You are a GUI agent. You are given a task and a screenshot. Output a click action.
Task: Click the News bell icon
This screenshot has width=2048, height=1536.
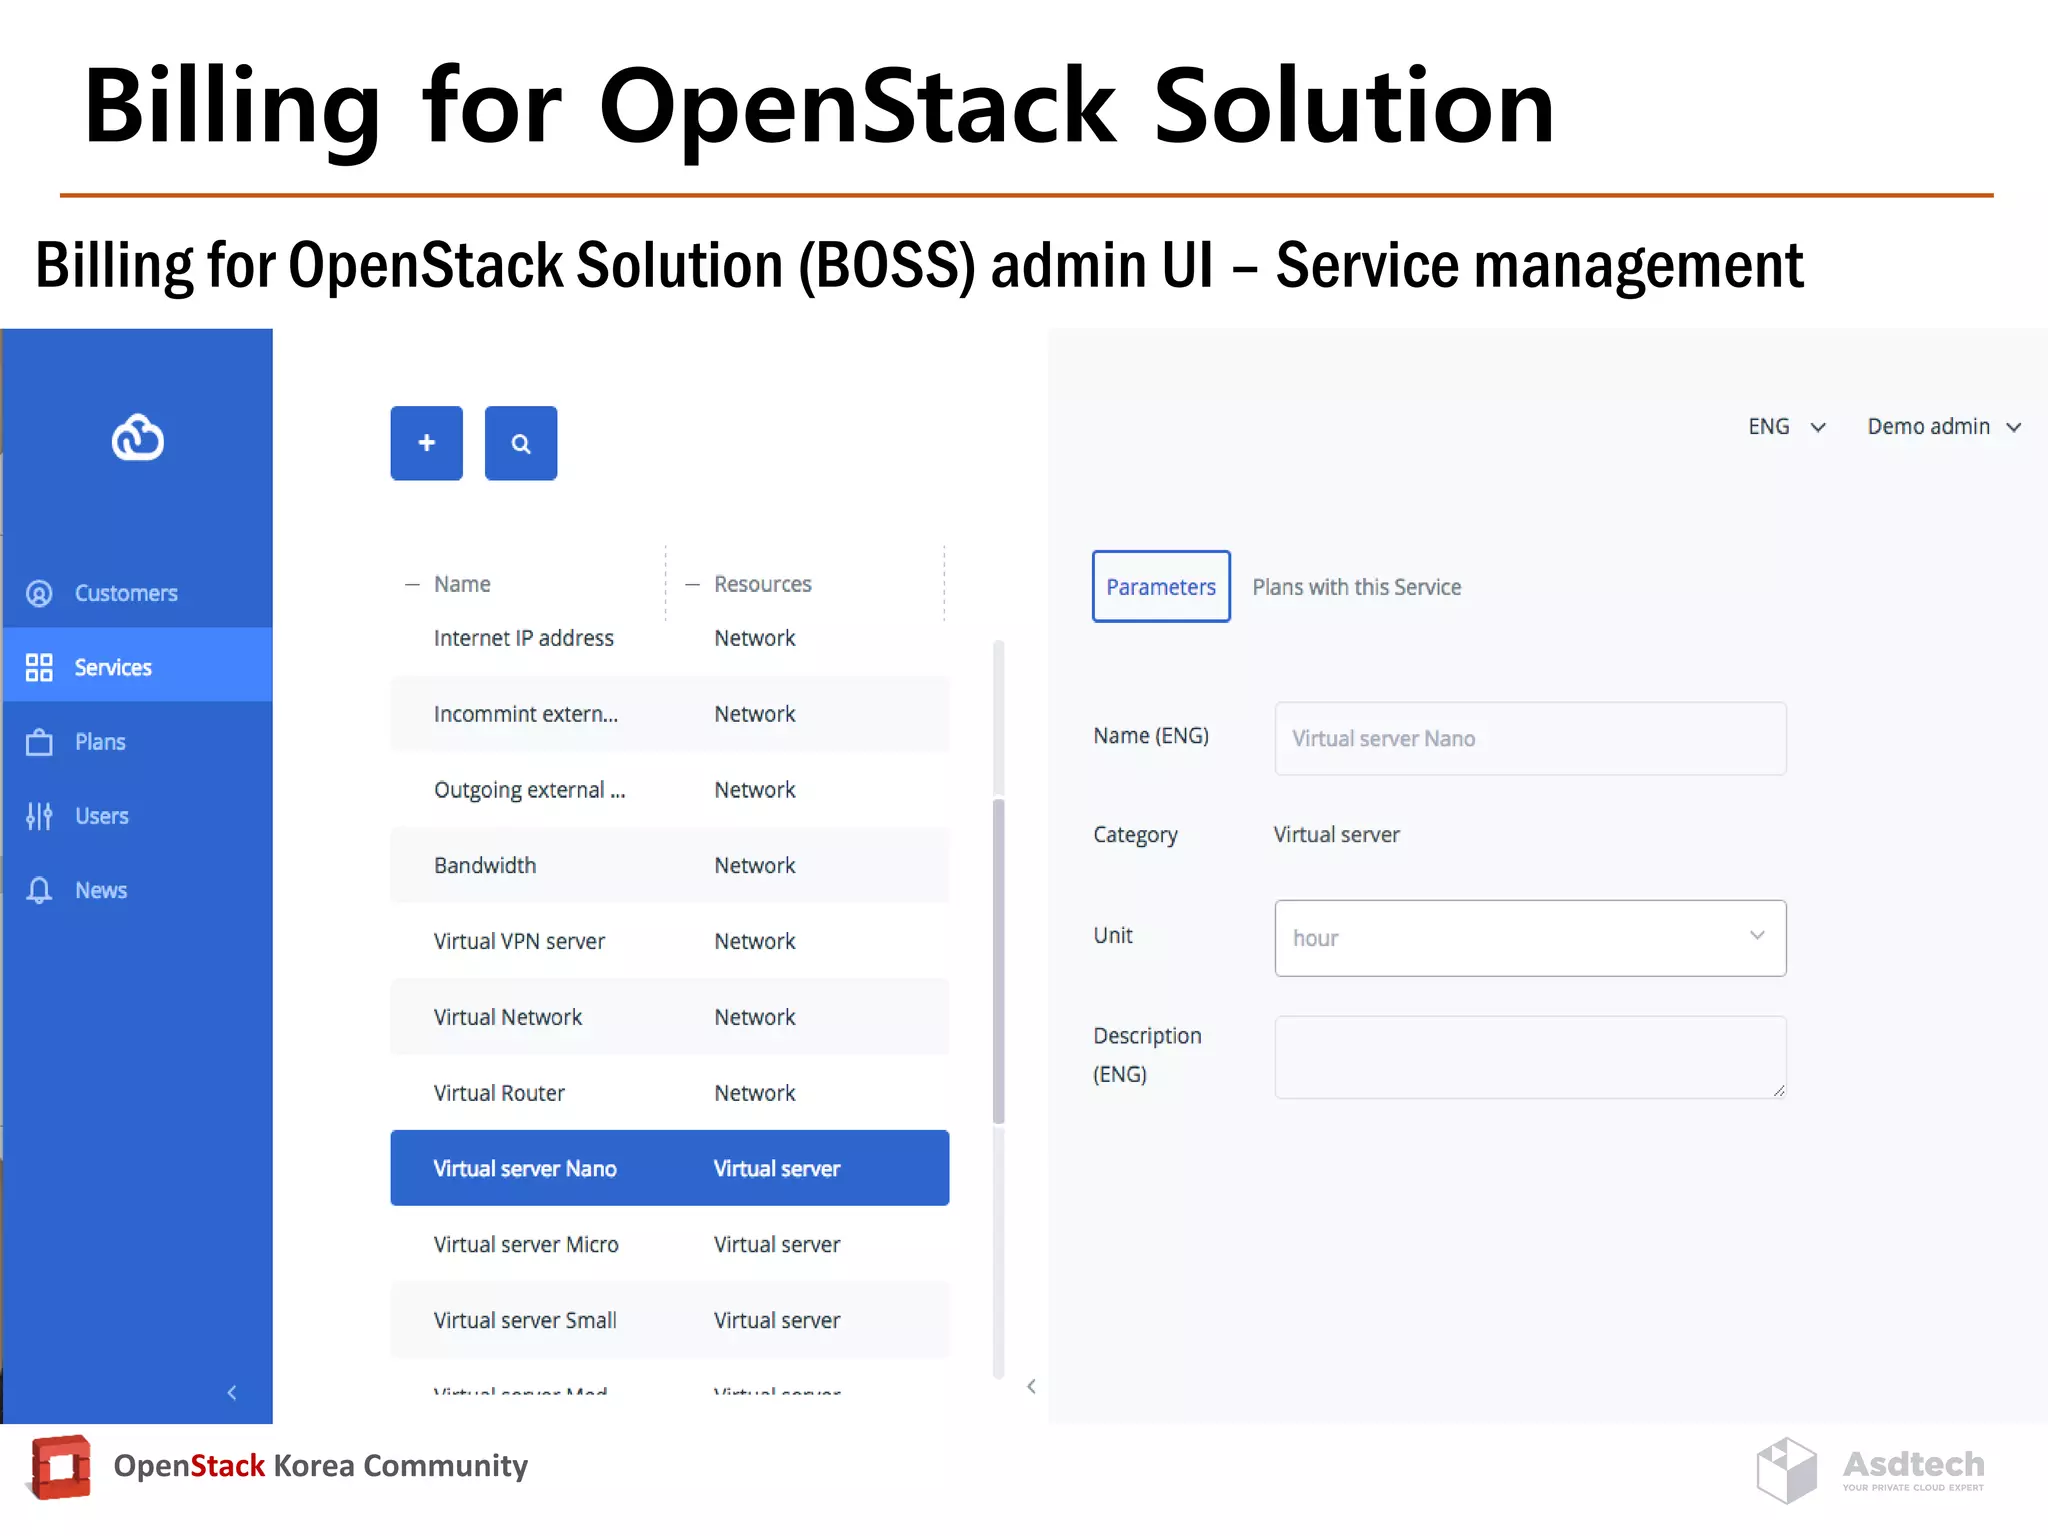[39, 890]
